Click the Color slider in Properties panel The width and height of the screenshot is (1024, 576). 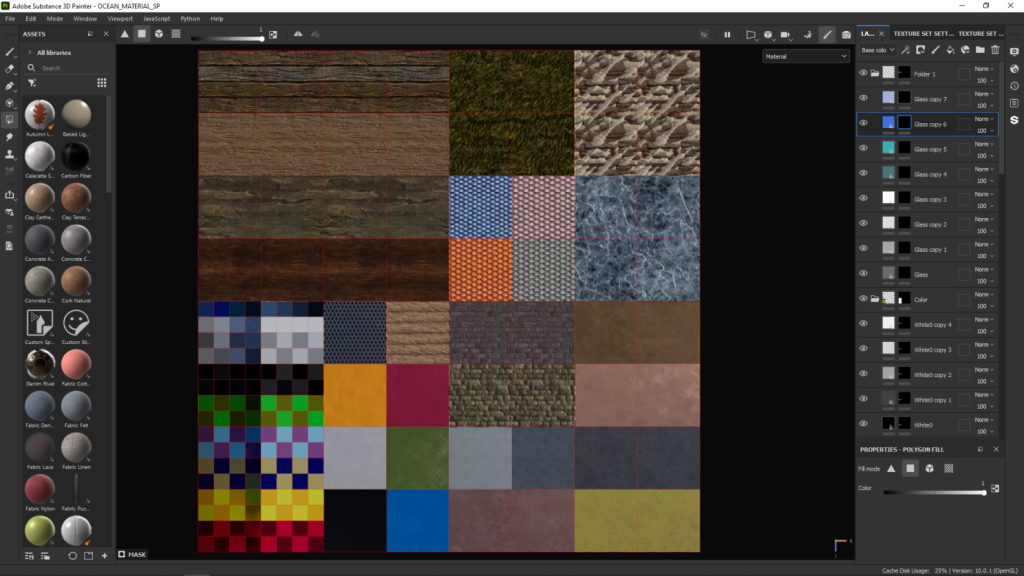[x=934, y=492]
